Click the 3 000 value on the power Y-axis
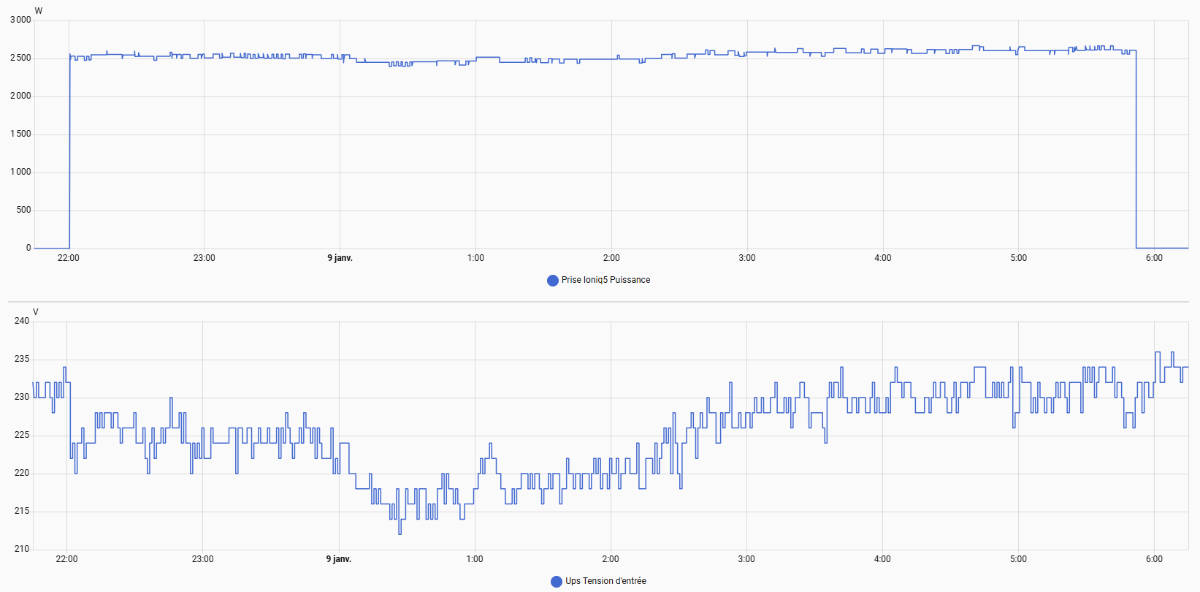 coord(16,21)
